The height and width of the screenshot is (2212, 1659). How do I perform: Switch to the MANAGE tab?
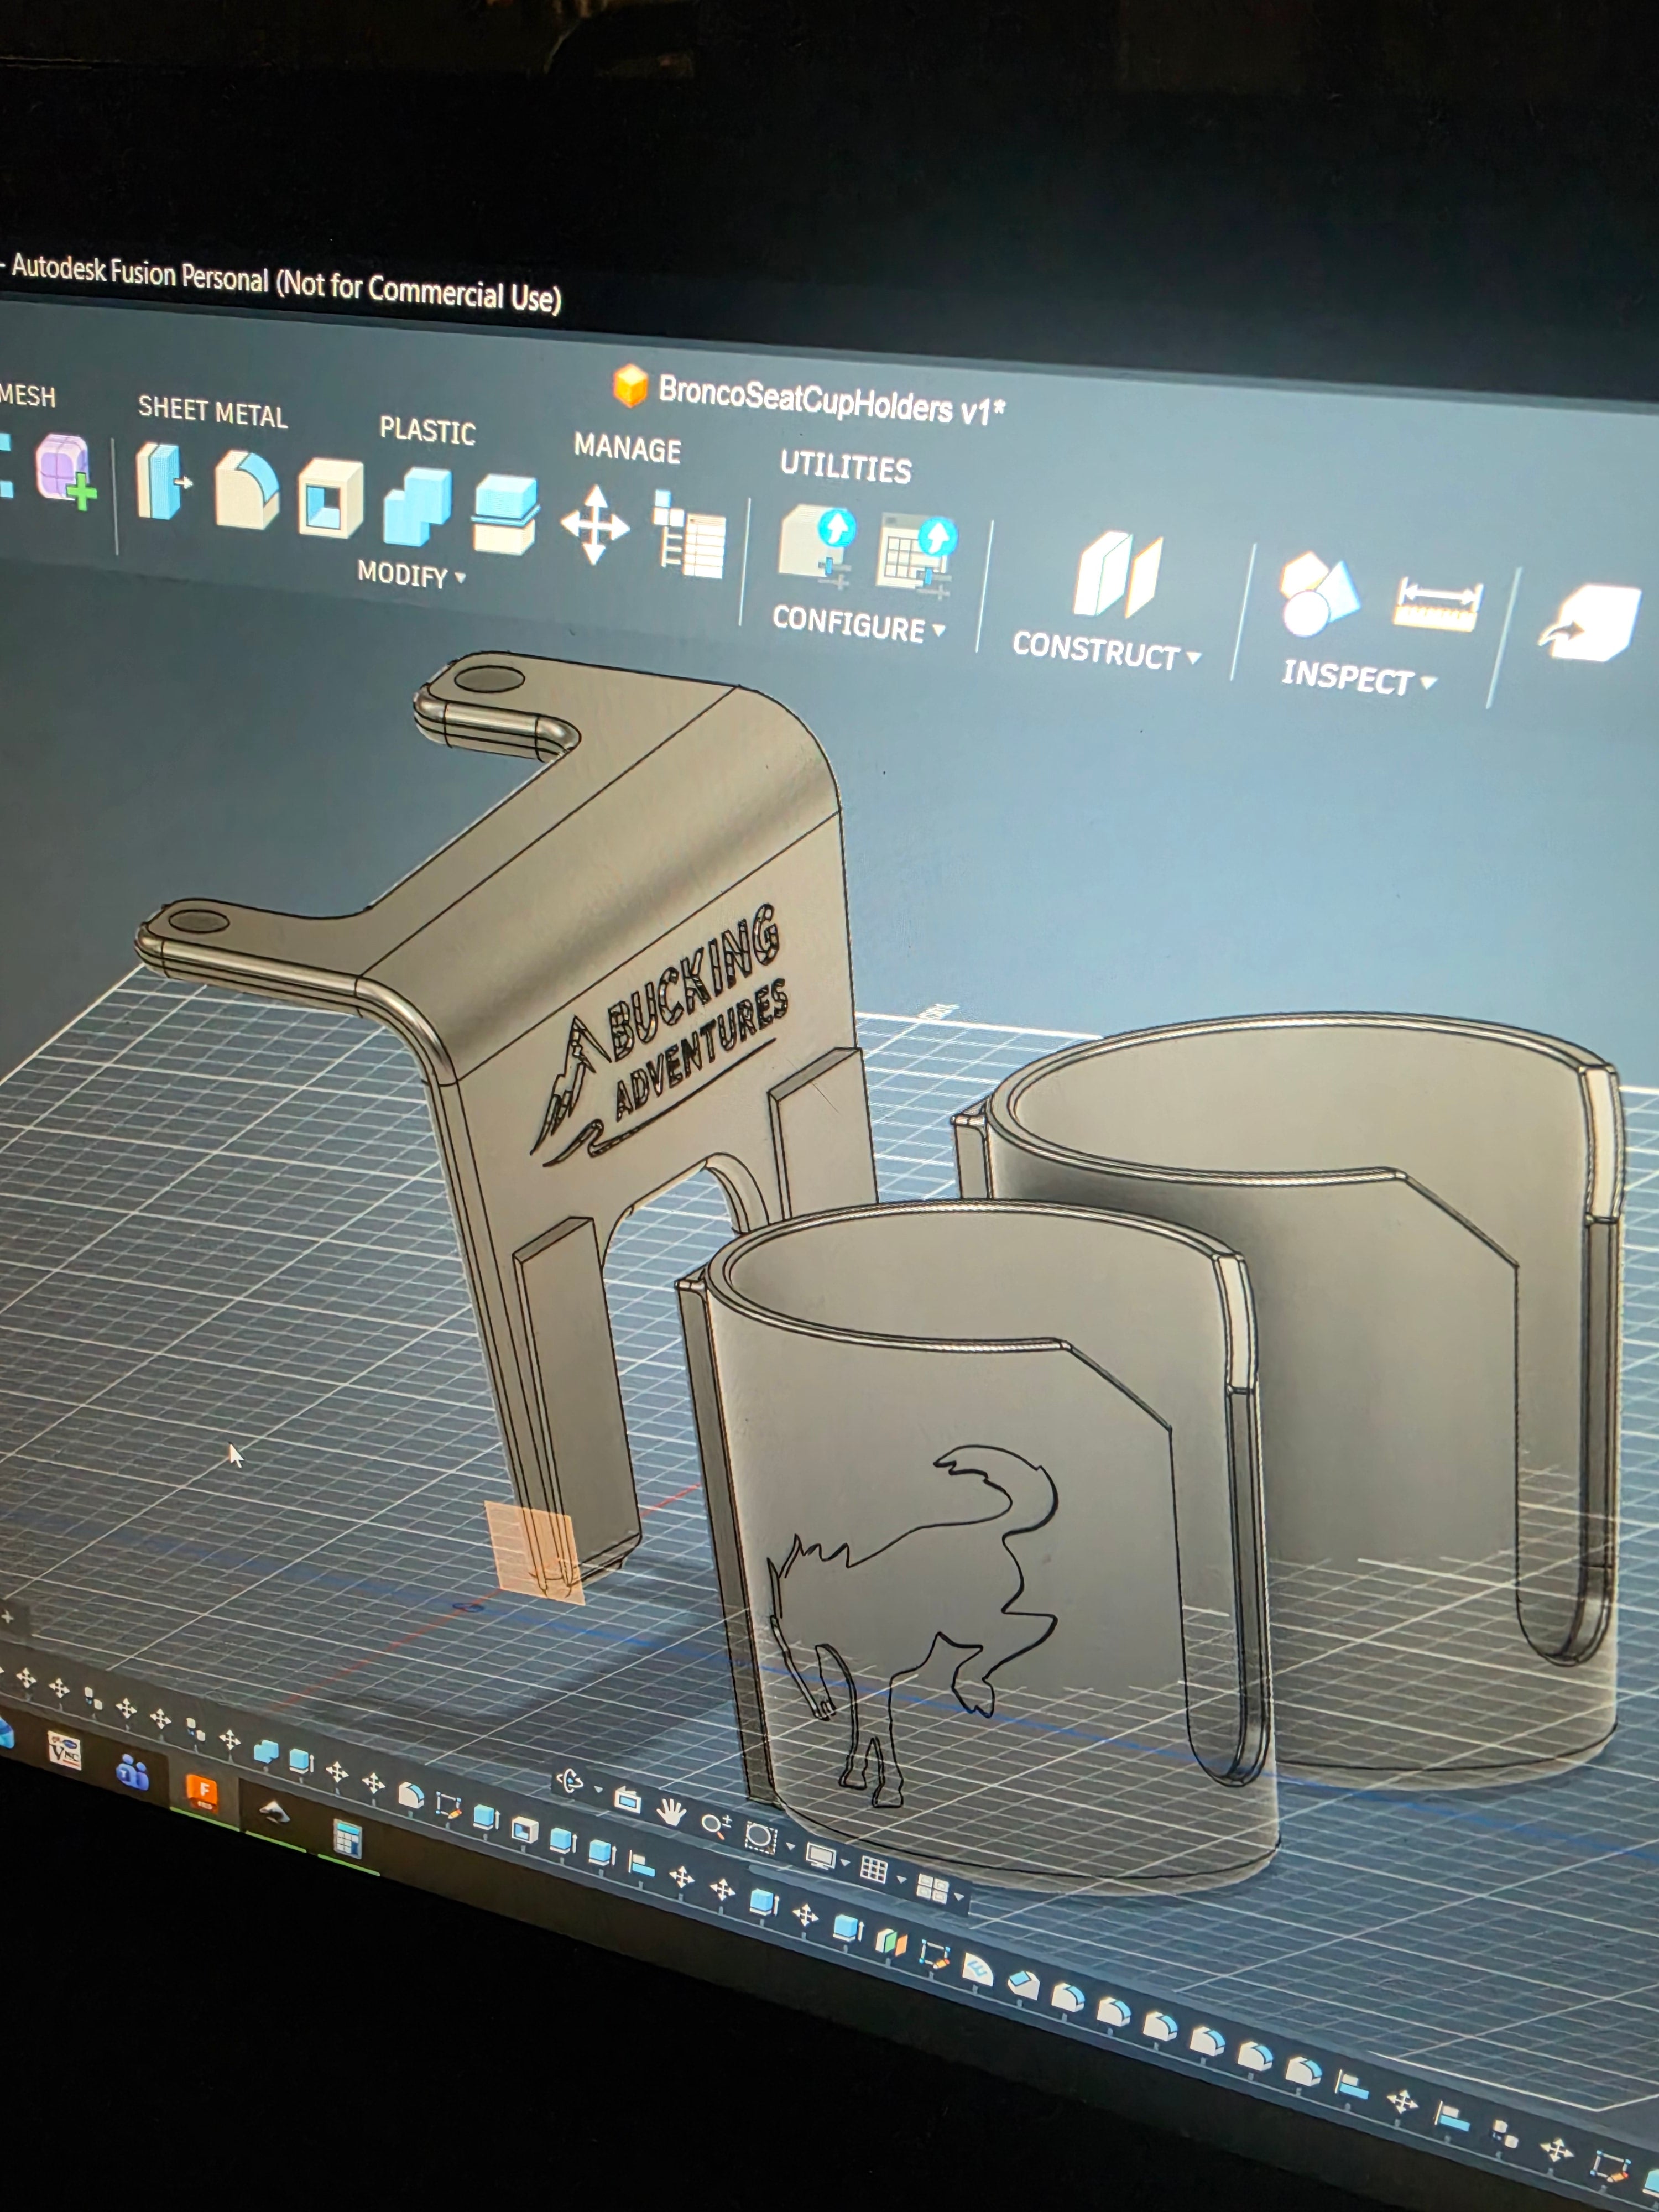click(627, 448)
